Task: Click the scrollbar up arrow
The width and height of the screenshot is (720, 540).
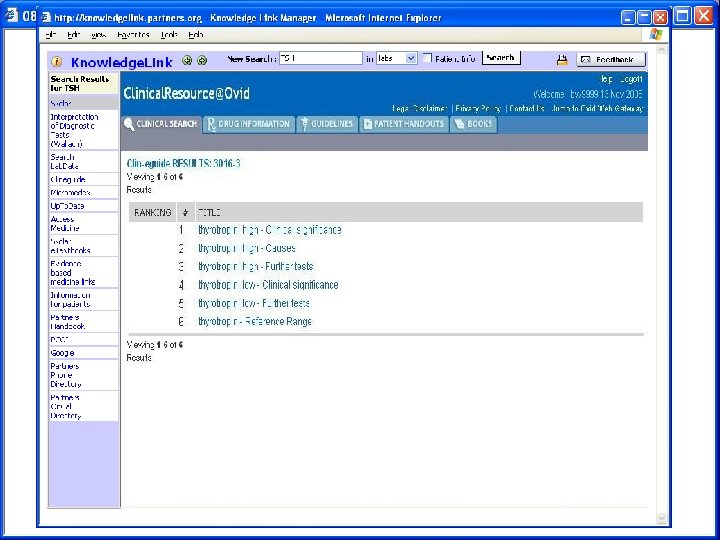Action: tap(661, 49)
